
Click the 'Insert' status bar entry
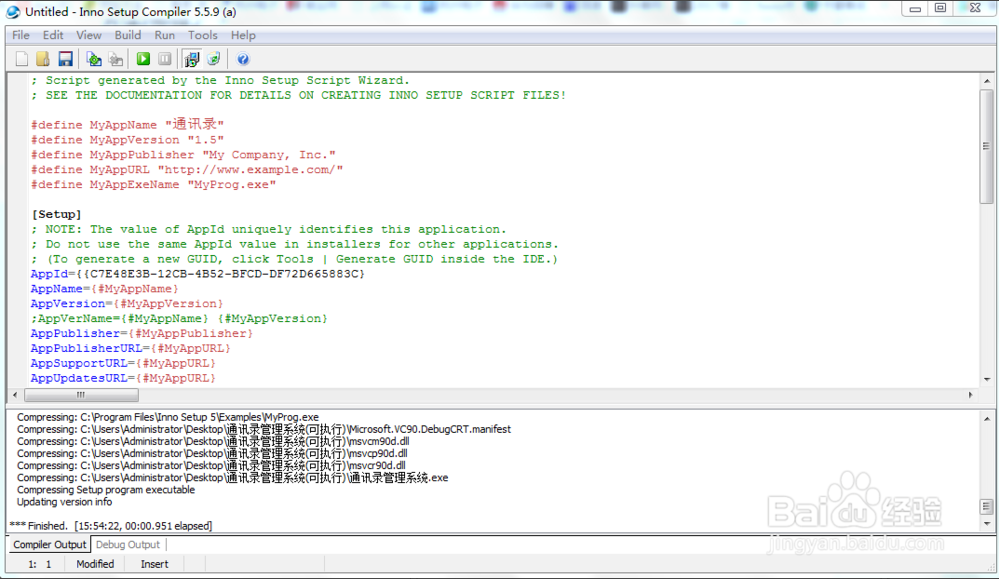click(154, 564)
